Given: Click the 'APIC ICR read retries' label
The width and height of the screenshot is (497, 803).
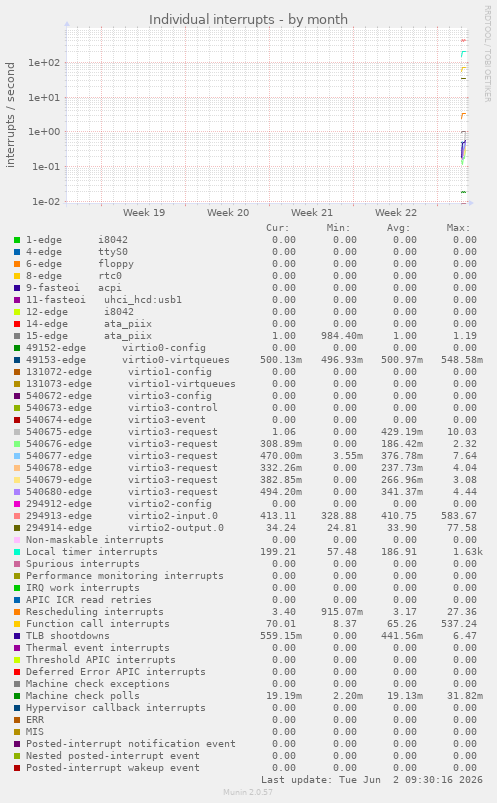Looking at the screenshot, I should coord(89,600).
